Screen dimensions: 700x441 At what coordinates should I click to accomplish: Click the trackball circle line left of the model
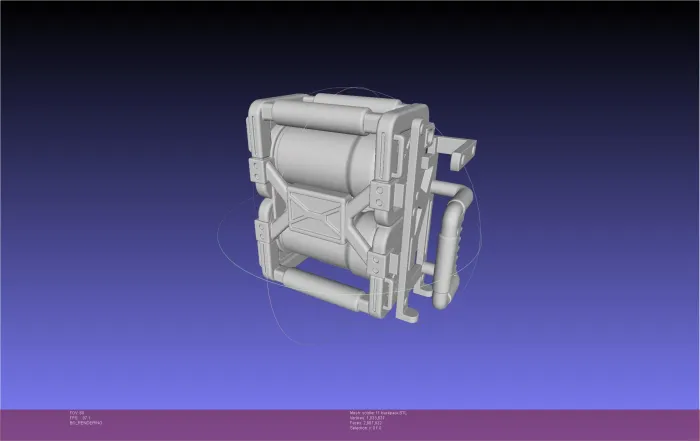(x=219, y=230)
